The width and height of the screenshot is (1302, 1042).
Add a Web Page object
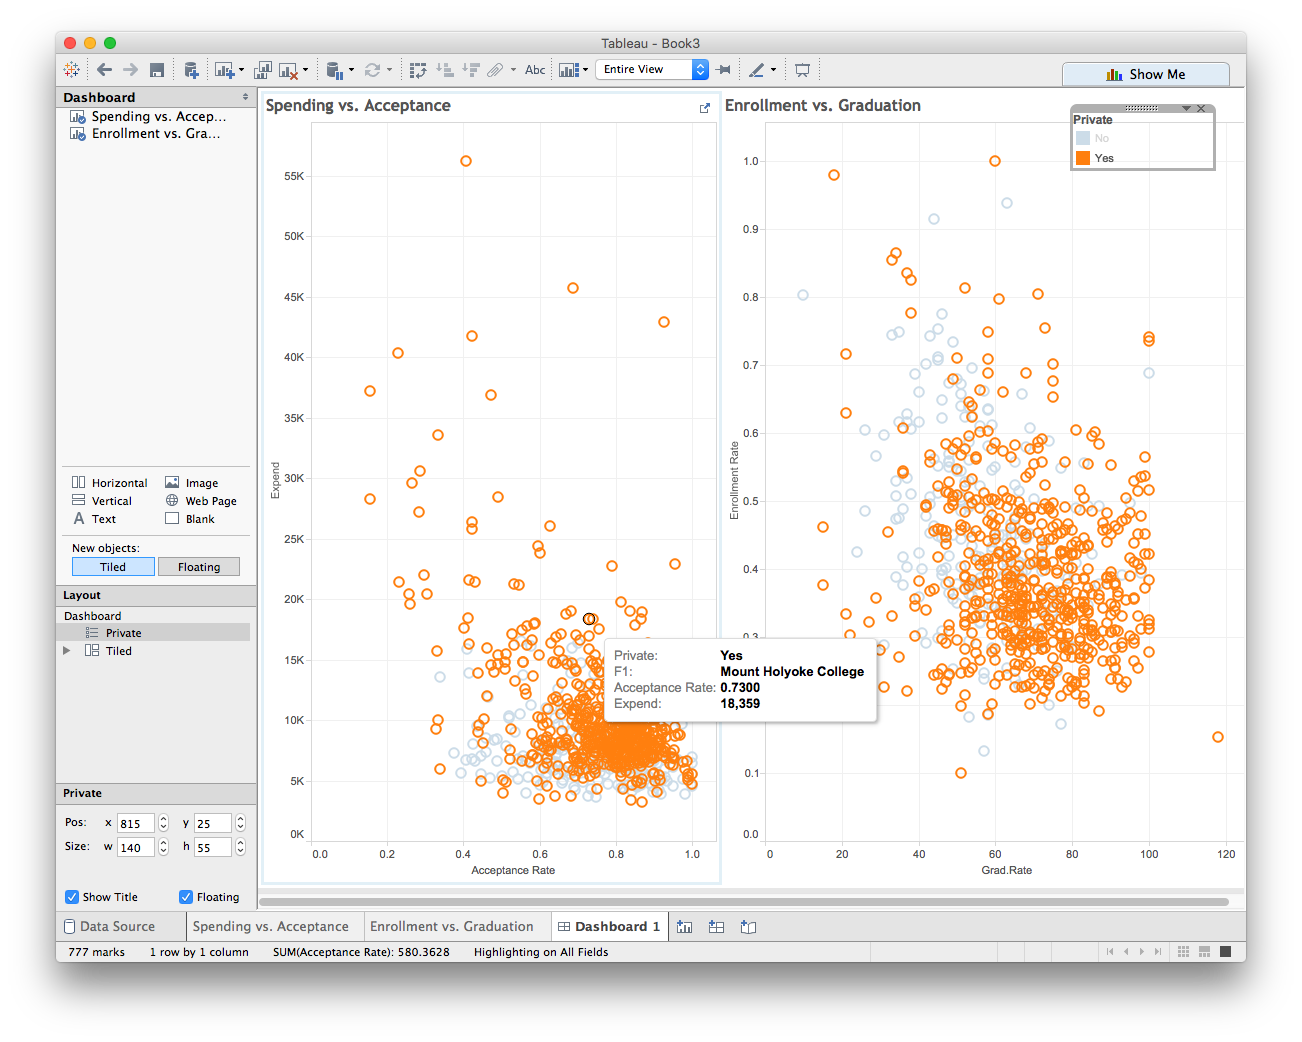tap(201, 501)
